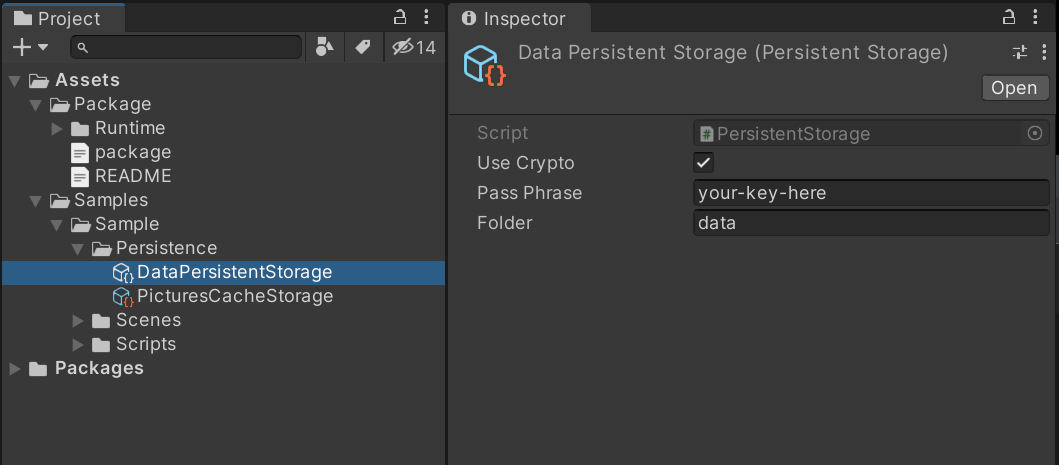Click the PersistentStorage script object picker
This screenshot has width=1059, height=465.
click(x=1035, y=133)
